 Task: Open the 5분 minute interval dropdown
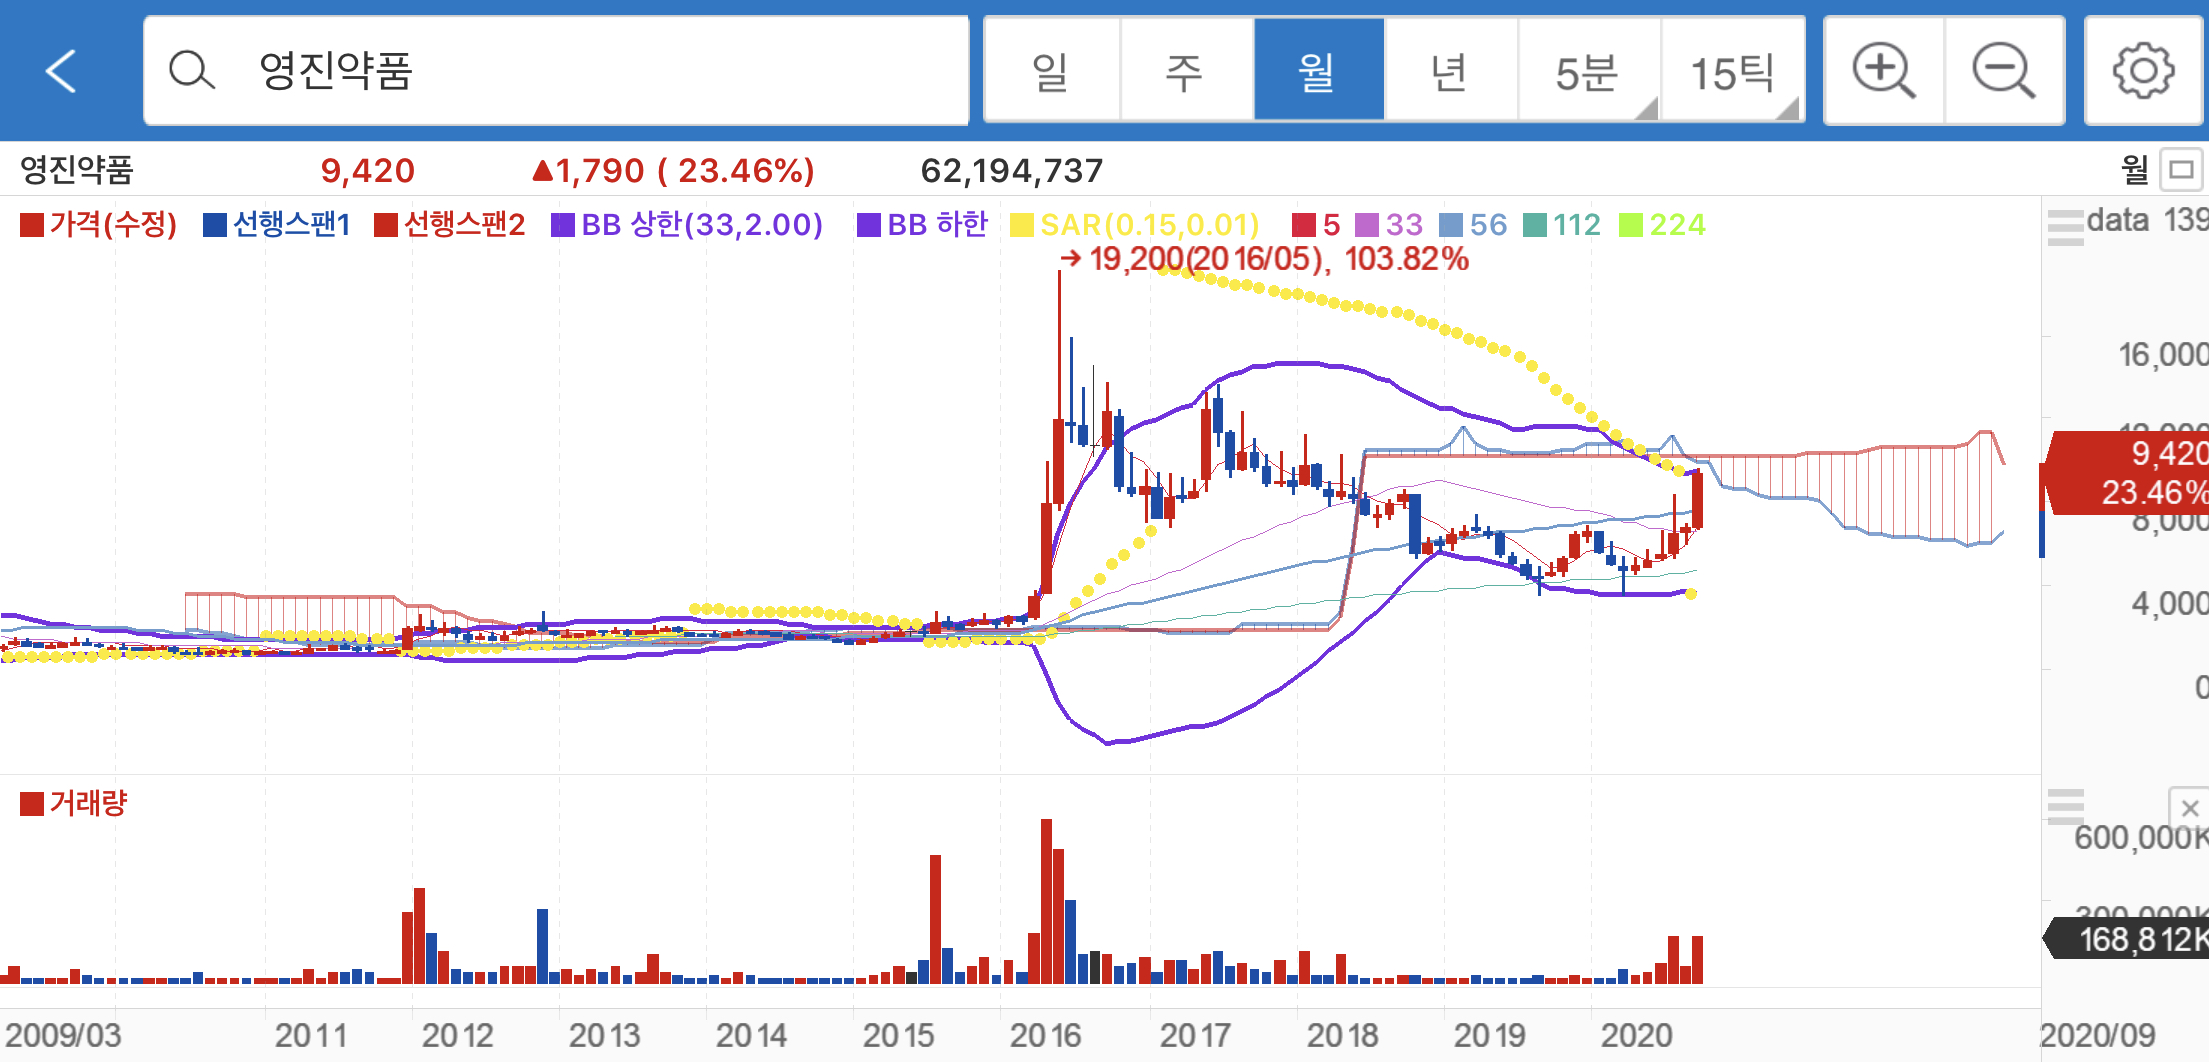[1589, 71]
